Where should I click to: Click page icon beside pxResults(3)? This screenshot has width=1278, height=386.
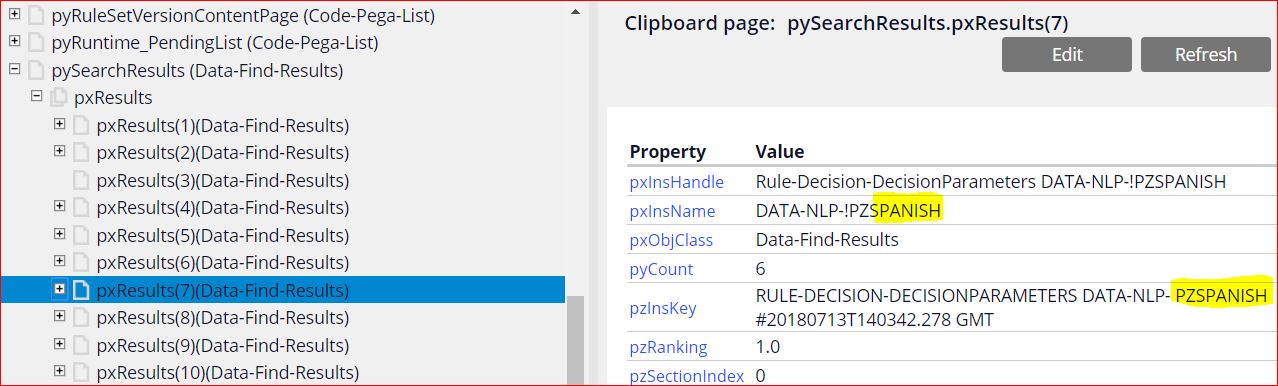[x=81, y=181]
